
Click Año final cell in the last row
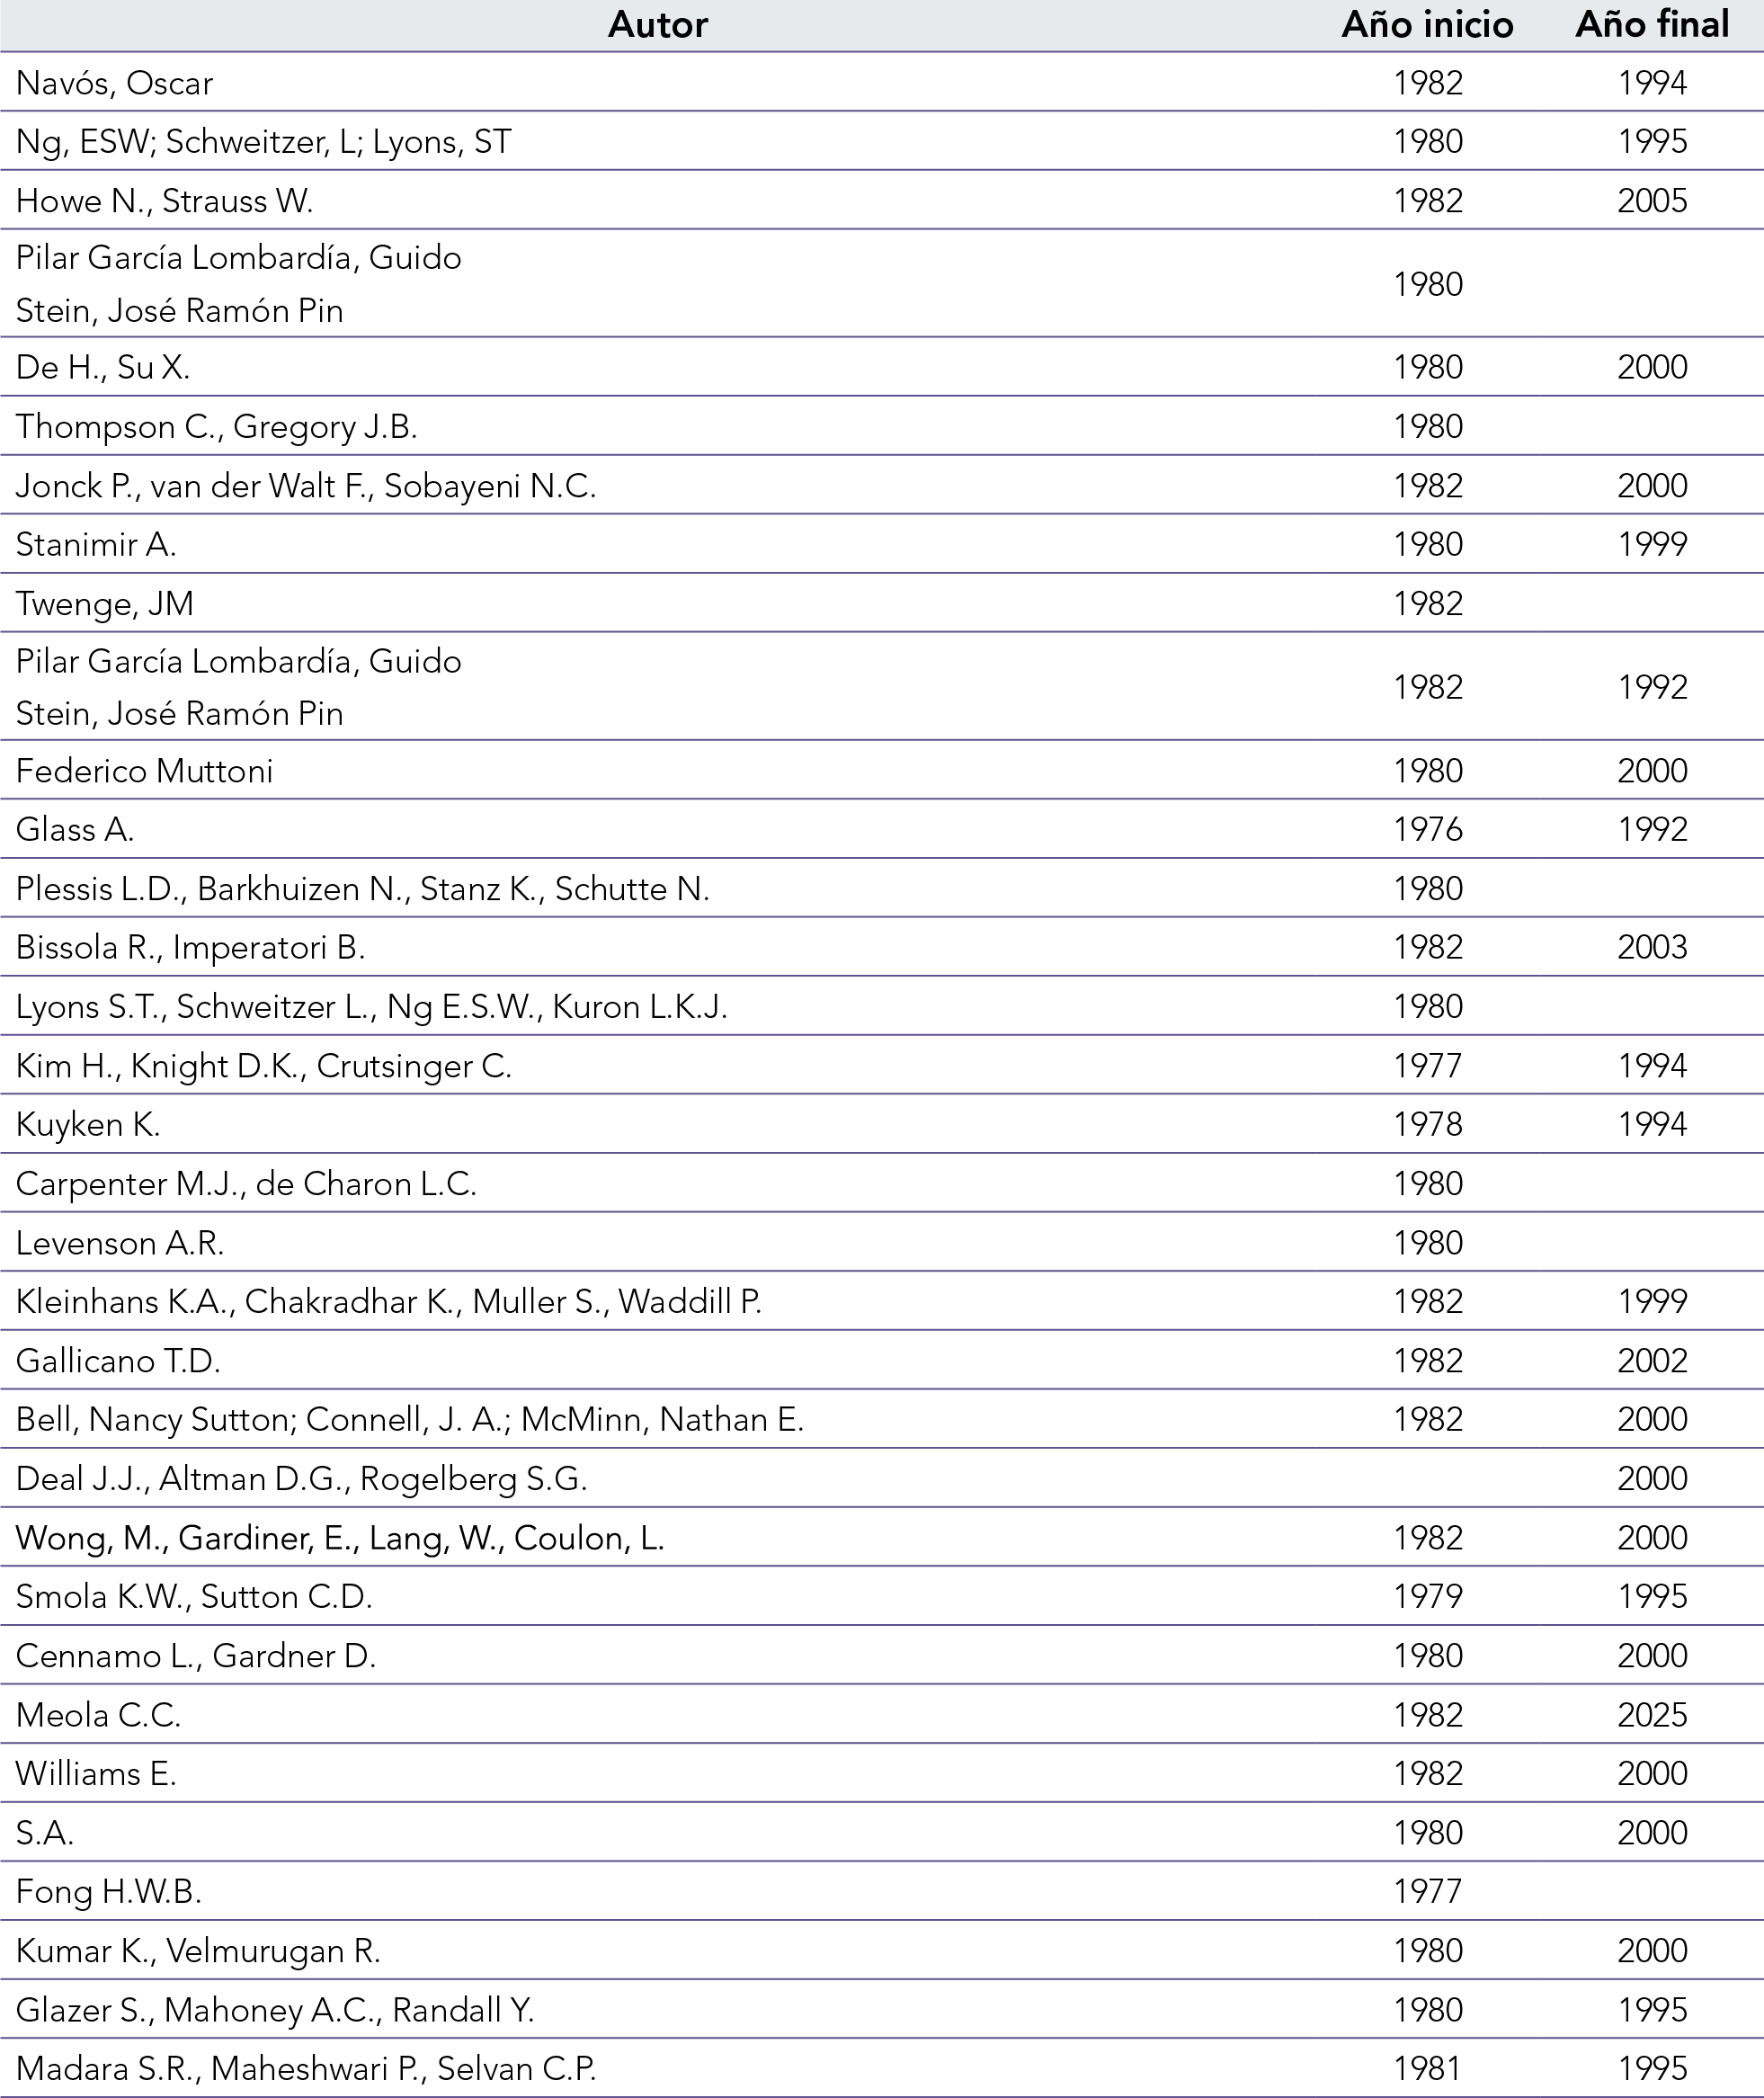tap(1651, 2069)
